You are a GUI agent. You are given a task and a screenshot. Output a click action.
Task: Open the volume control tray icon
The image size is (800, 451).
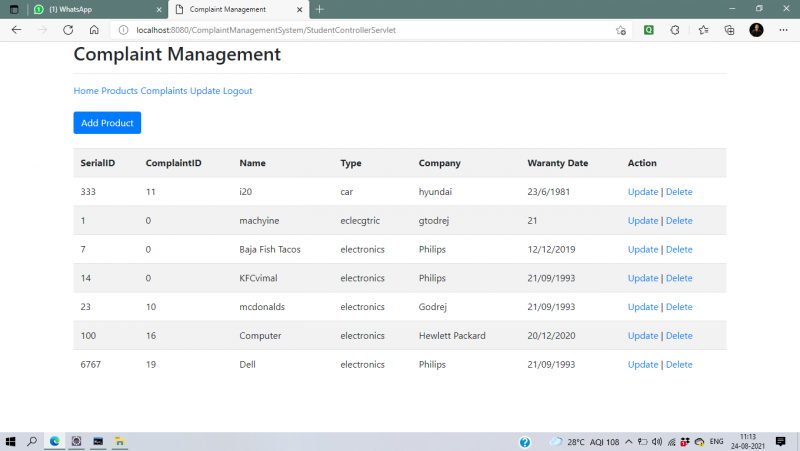tap(657, 442)
